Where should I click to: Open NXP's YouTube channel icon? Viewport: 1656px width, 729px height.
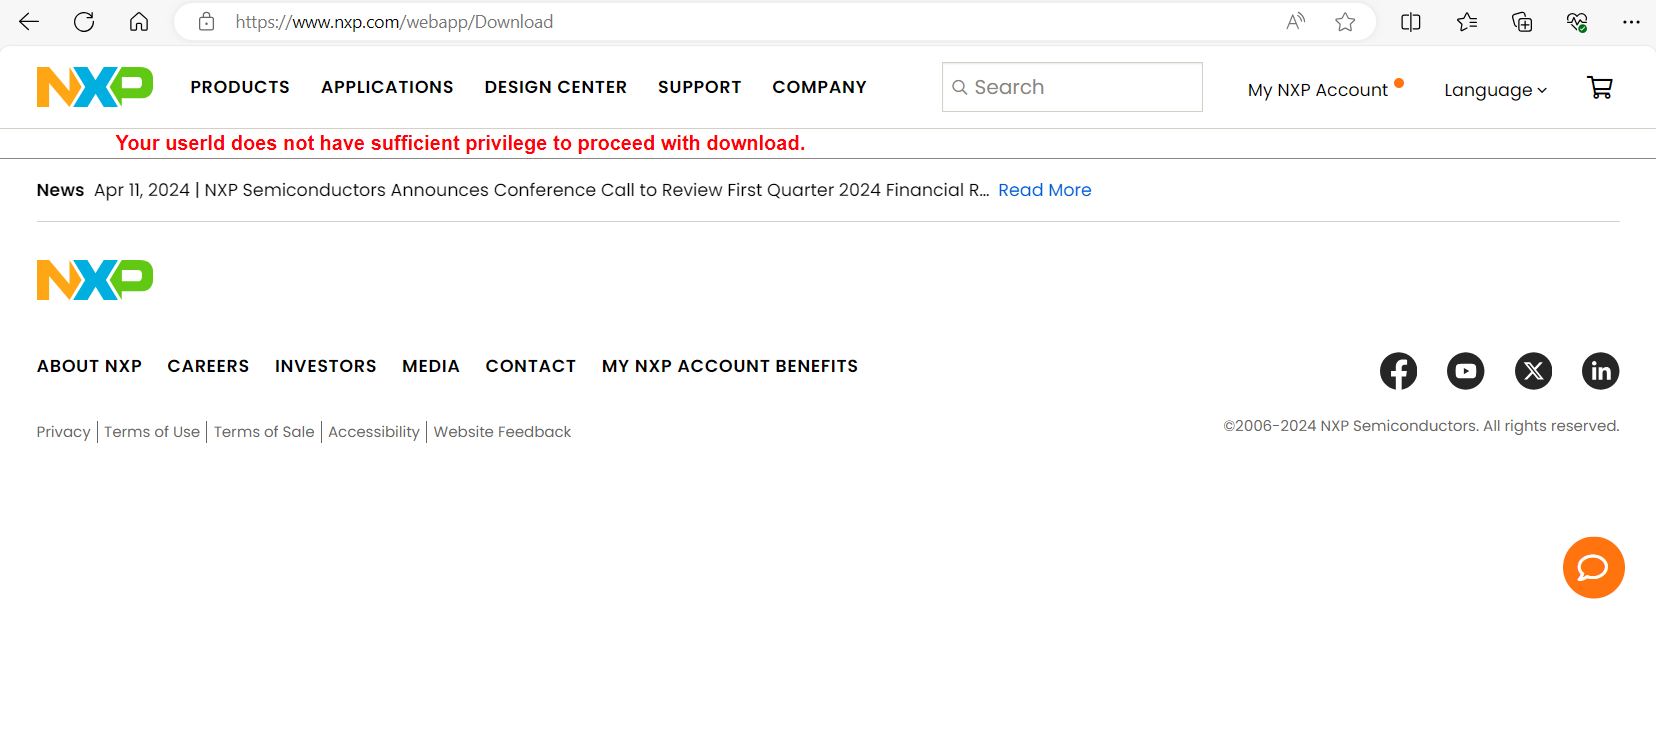[1465, 371]
